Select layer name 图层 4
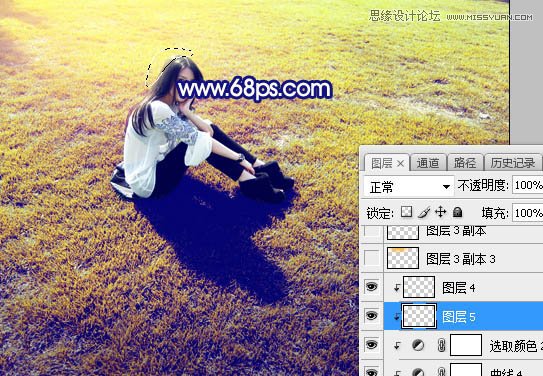This screenshot has height=376, width=543. point(459,288)
